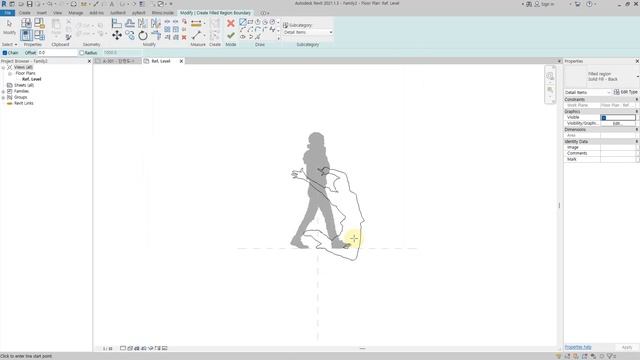This screenshot has height=360, width=640.
Task: Toggle the Chain checkbox
Action: (5, 53)
